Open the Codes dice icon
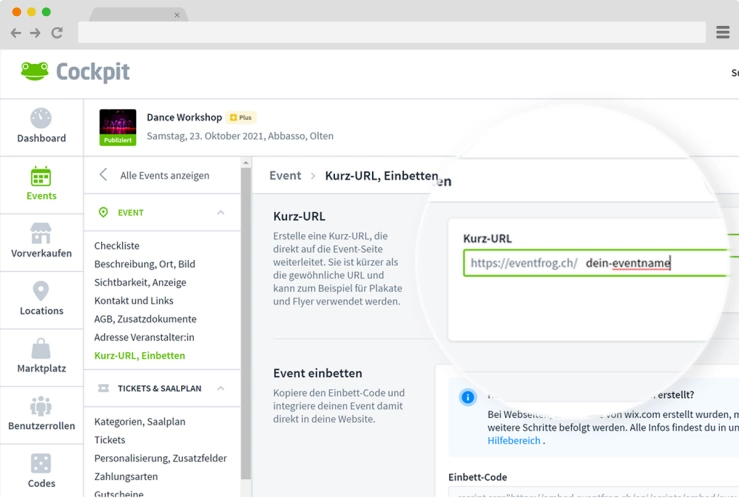 click(41, 463)
